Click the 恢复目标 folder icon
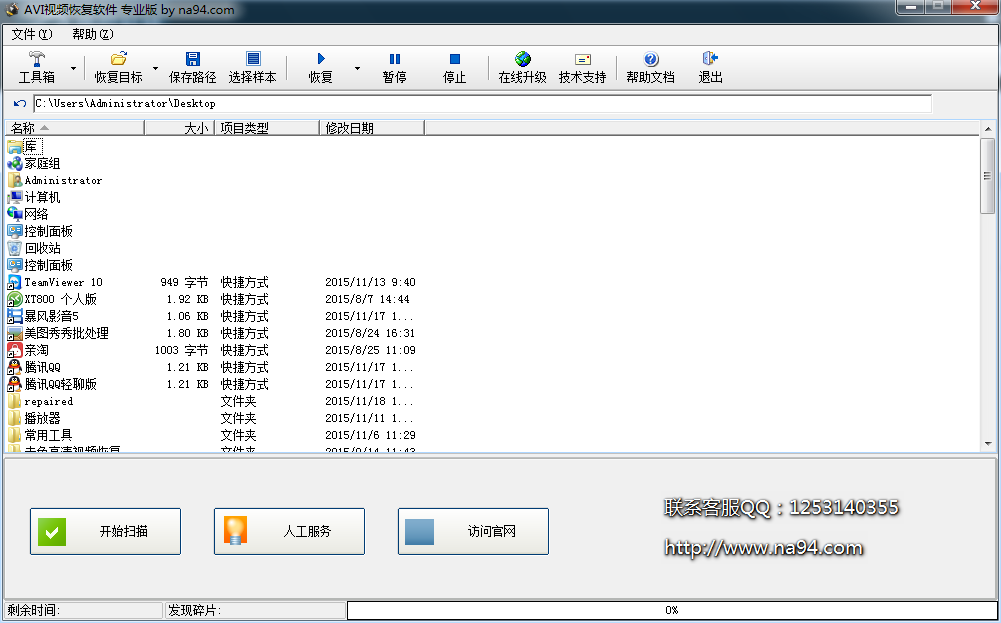1001x623 pixels. (x=118, y=60)
